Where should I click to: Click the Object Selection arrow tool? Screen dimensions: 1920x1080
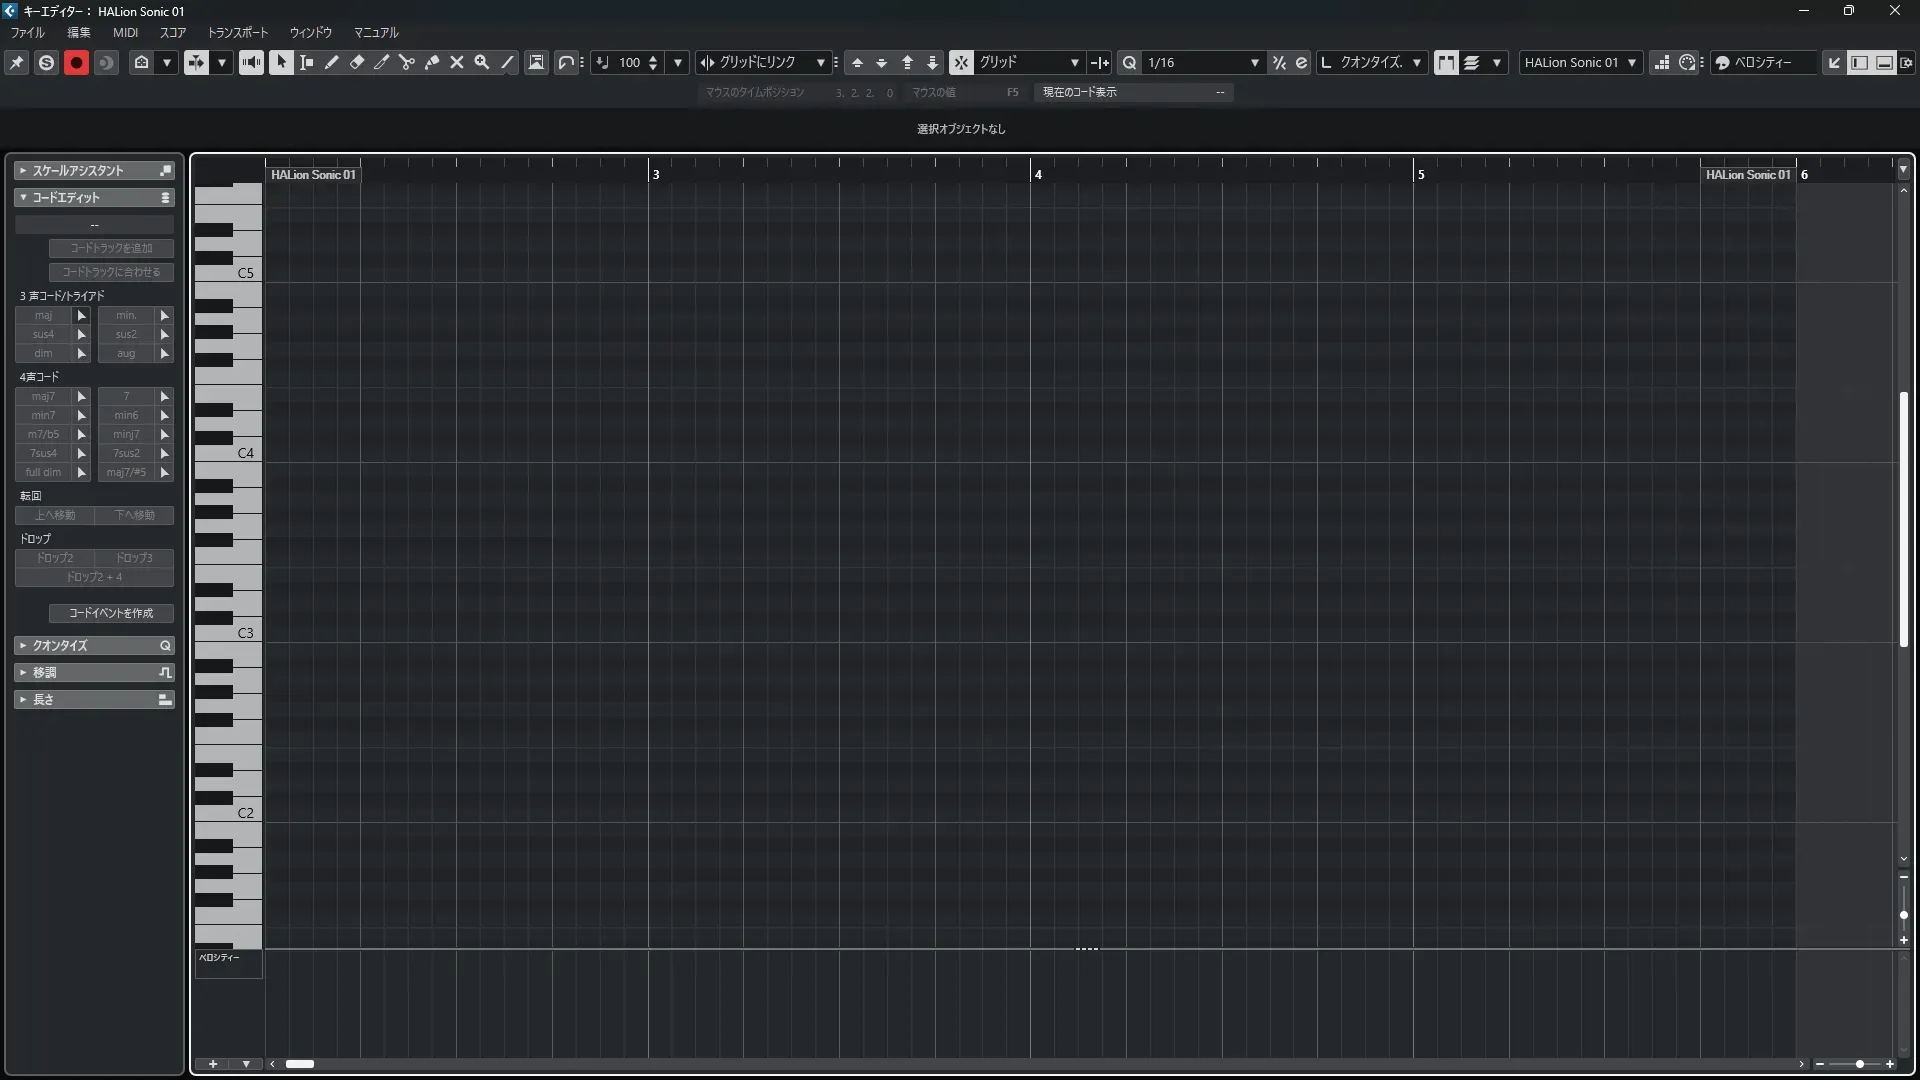(x=281, y=62)
